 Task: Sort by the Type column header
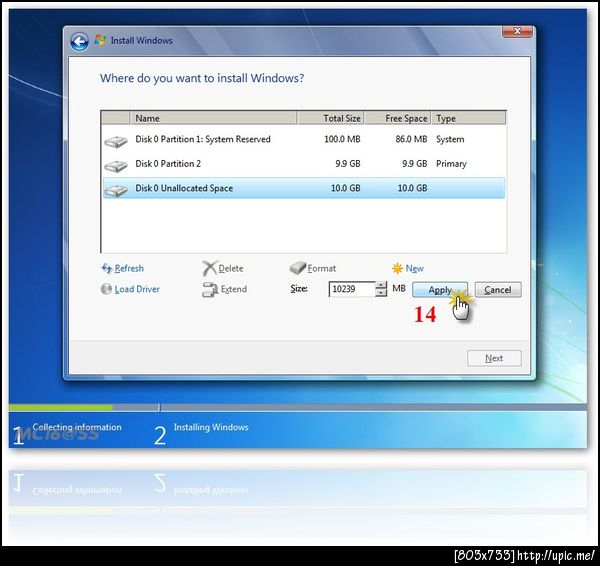[x=469, y=118]
